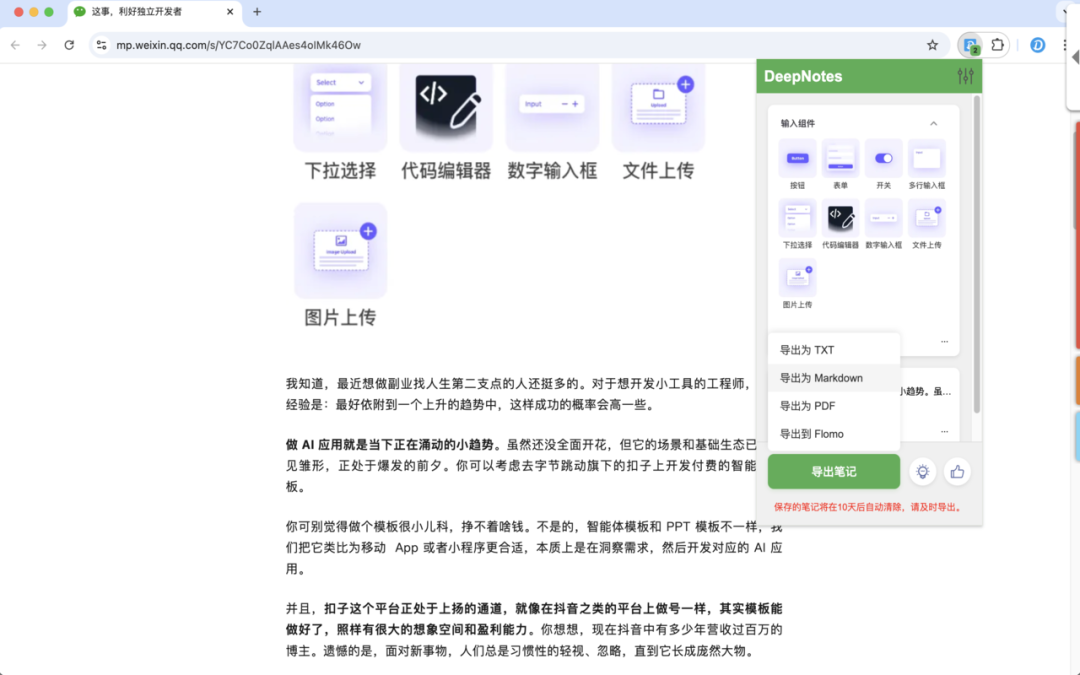Open the first note card's more options ellipsis
The height and width of the screenshot is (675, 1080).
pos(944,342)
